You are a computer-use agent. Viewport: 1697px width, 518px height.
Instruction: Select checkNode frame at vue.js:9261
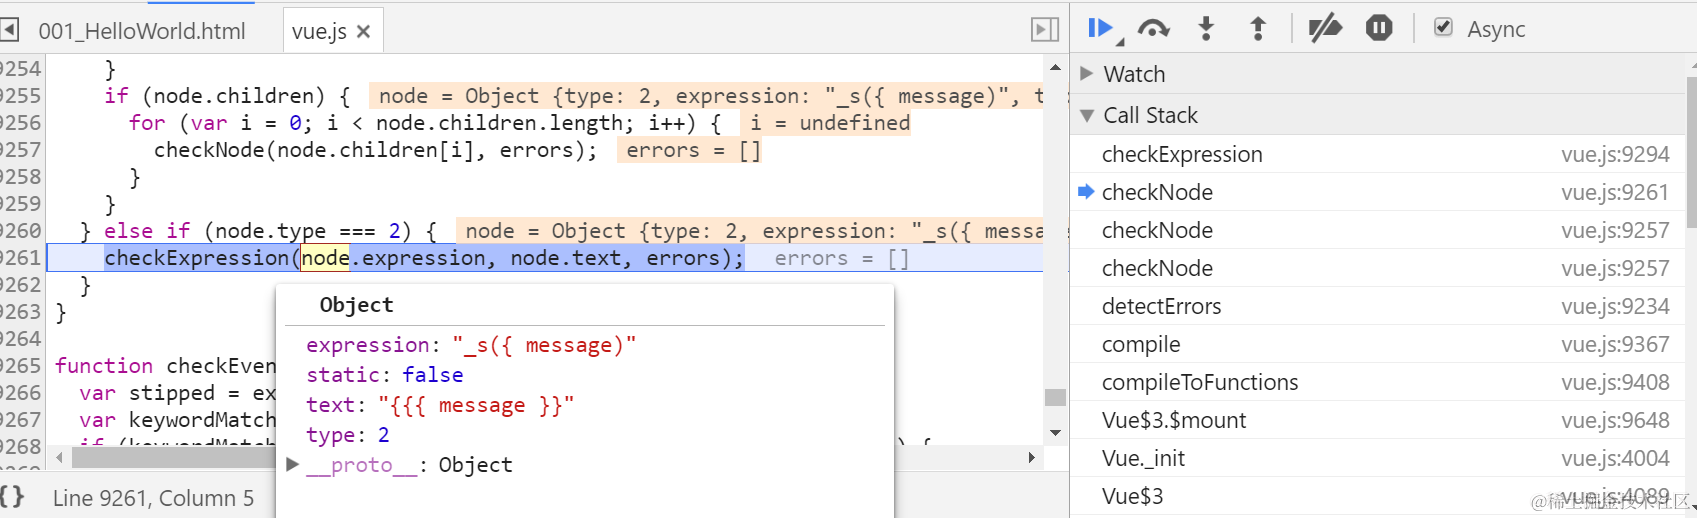coord(1377,192)
